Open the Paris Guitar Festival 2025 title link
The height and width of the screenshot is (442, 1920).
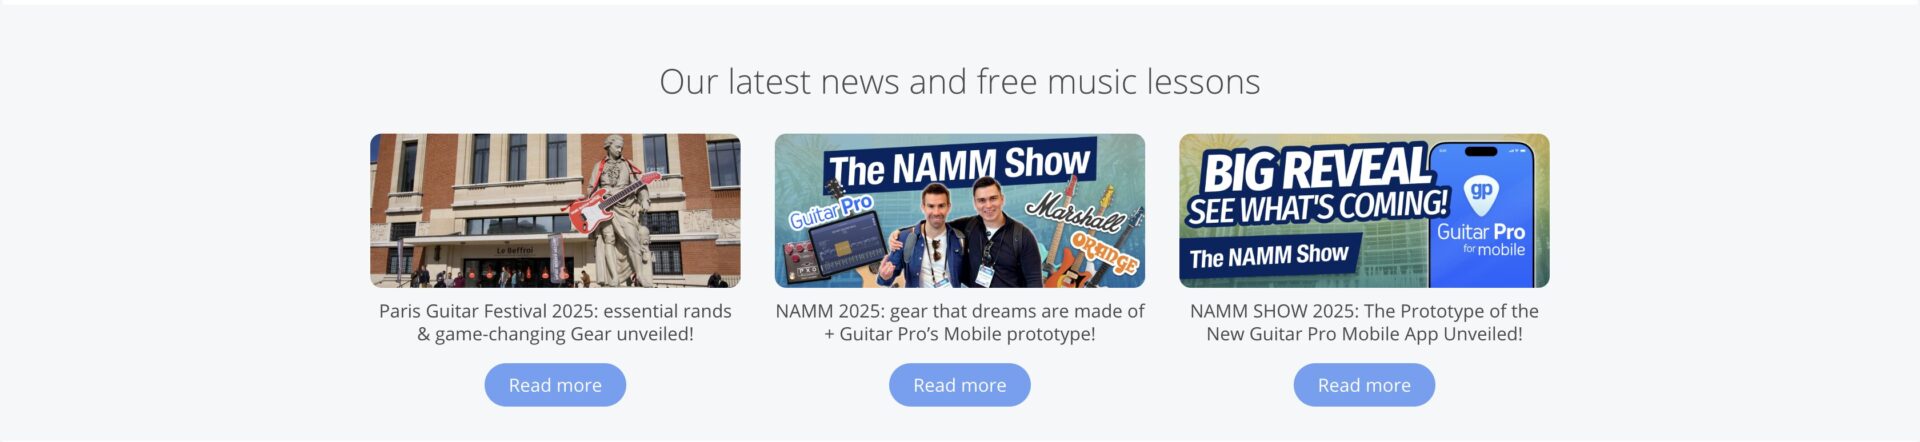pyautogui.click(x=555, y=322)
